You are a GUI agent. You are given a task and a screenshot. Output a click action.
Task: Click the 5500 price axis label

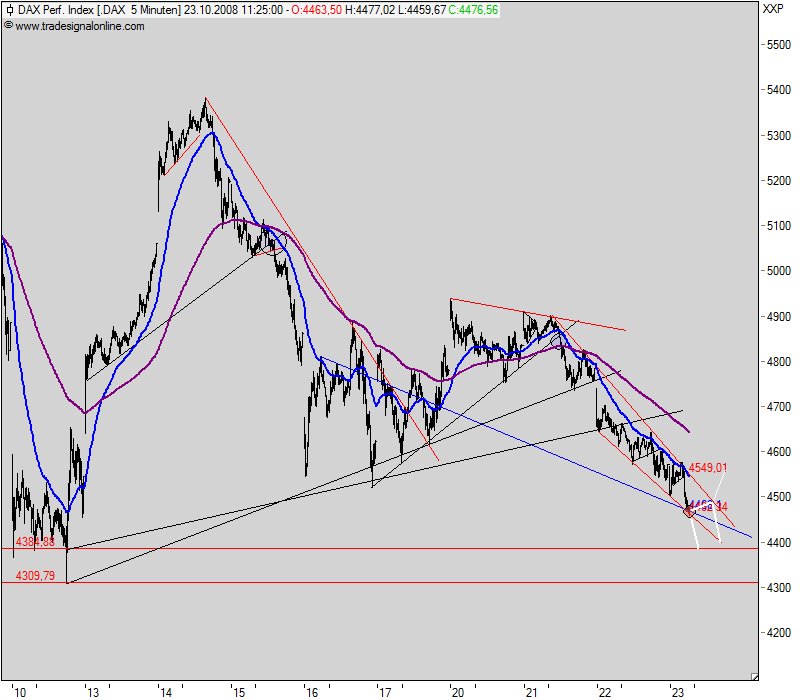point(779,45)
